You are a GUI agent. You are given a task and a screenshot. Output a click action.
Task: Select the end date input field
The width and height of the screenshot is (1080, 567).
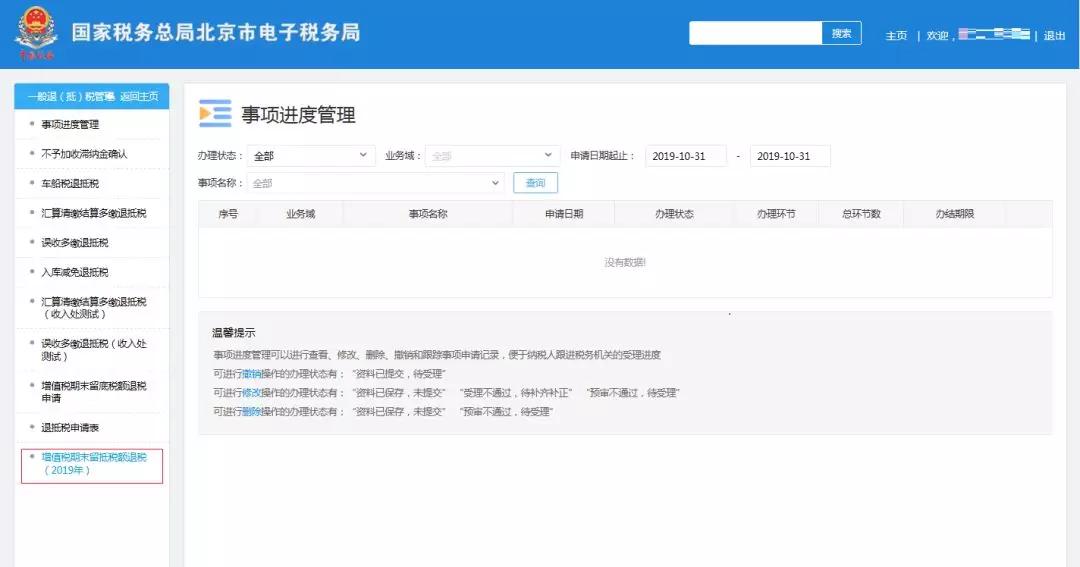[x=790, y=156]
